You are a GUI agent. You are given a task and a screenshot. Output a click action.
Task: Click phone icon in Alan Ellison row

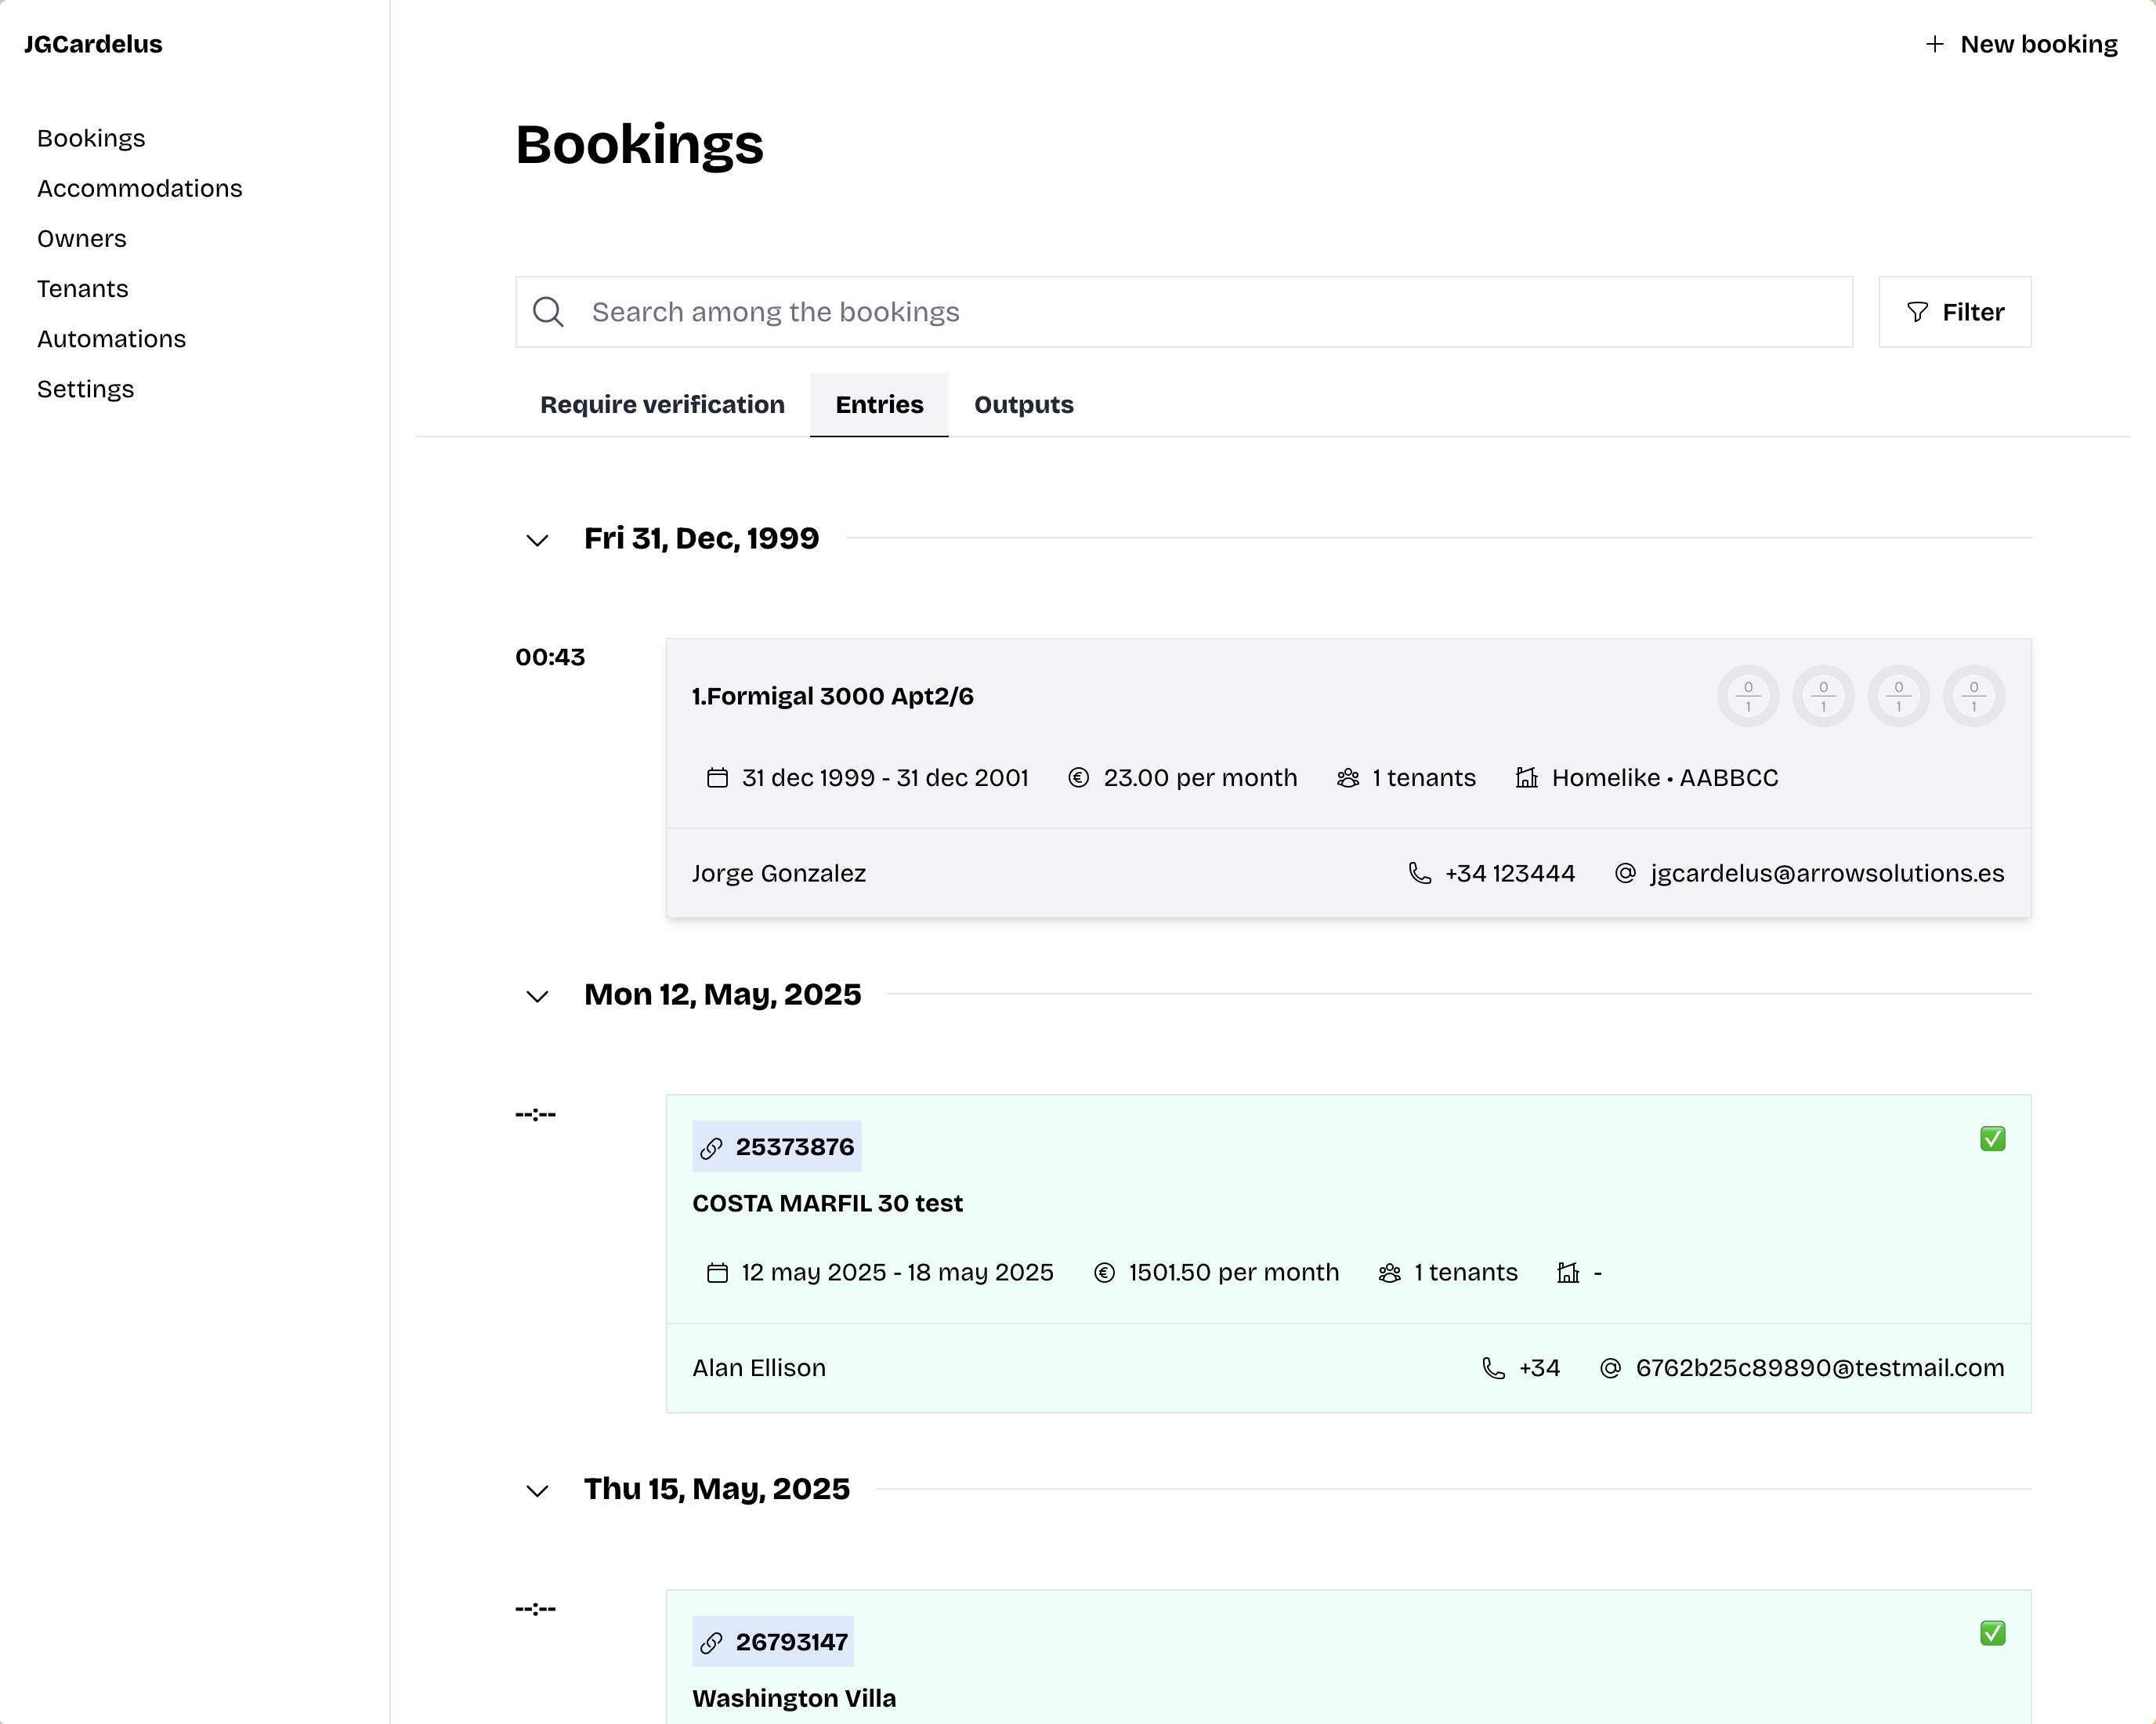click(x=1493, y=1368)
